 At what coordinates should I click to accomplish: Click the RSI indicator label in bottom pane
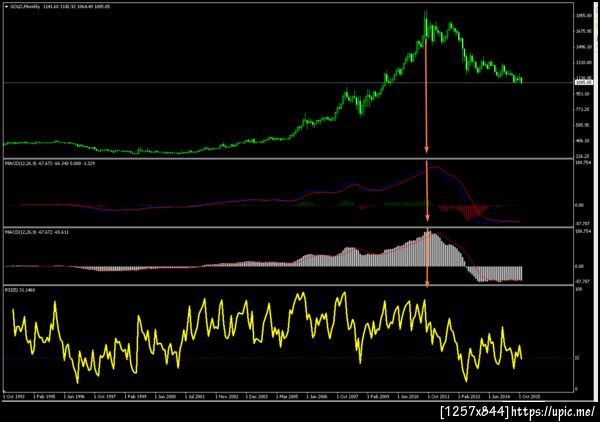pyautogui.click(x=20, y=290)
